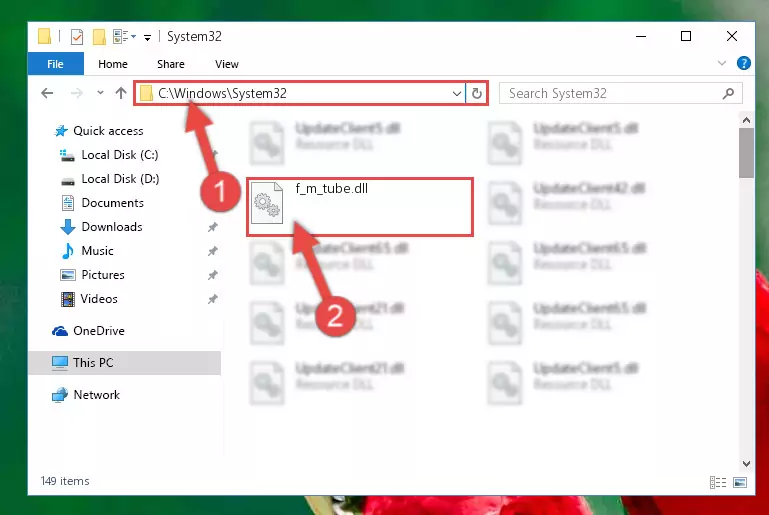The height and width of the screenshot is (515, 769).
Task: Click the pin icon next to Downloads
Action: coord(212,227)
